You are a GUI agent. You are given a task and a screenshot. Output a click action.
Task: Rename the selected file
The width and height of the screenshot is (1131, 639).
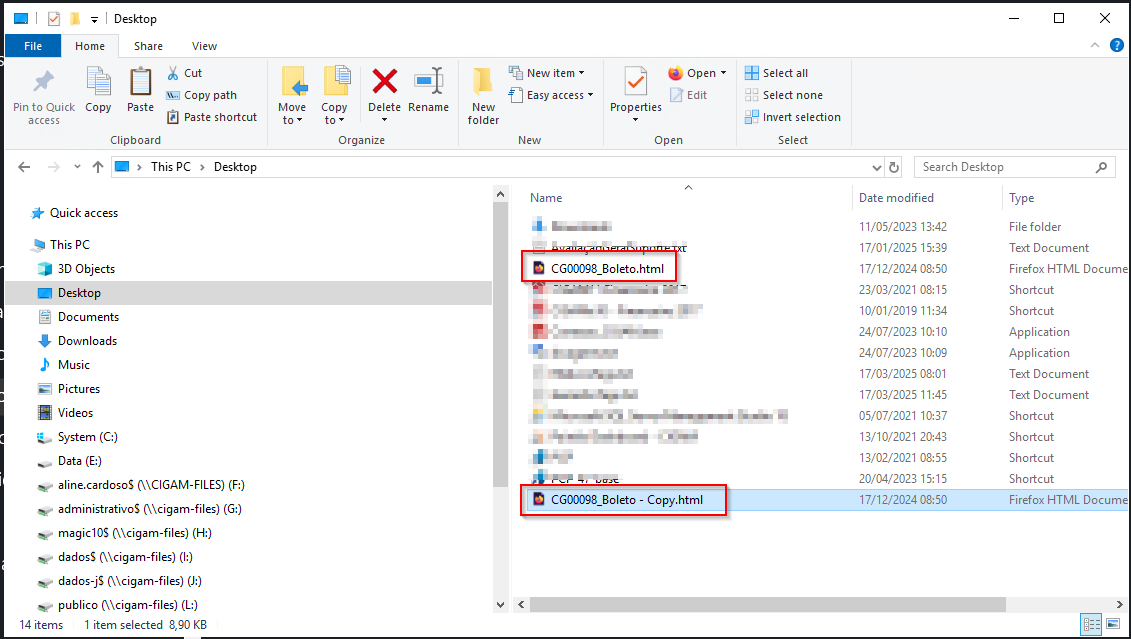click(428, 91)
